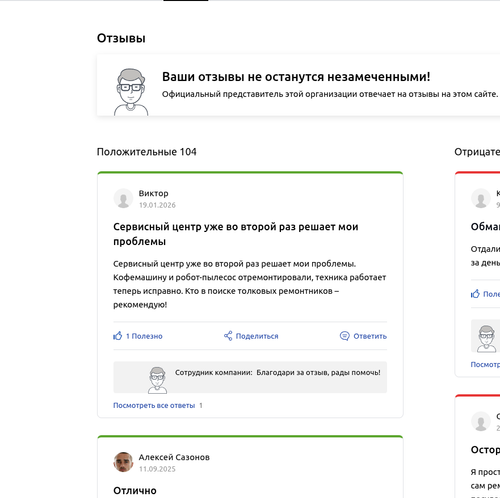Screen dimensions: 500x498
Task: Click the user avatar in the first negative review
Action: point(481,198)
